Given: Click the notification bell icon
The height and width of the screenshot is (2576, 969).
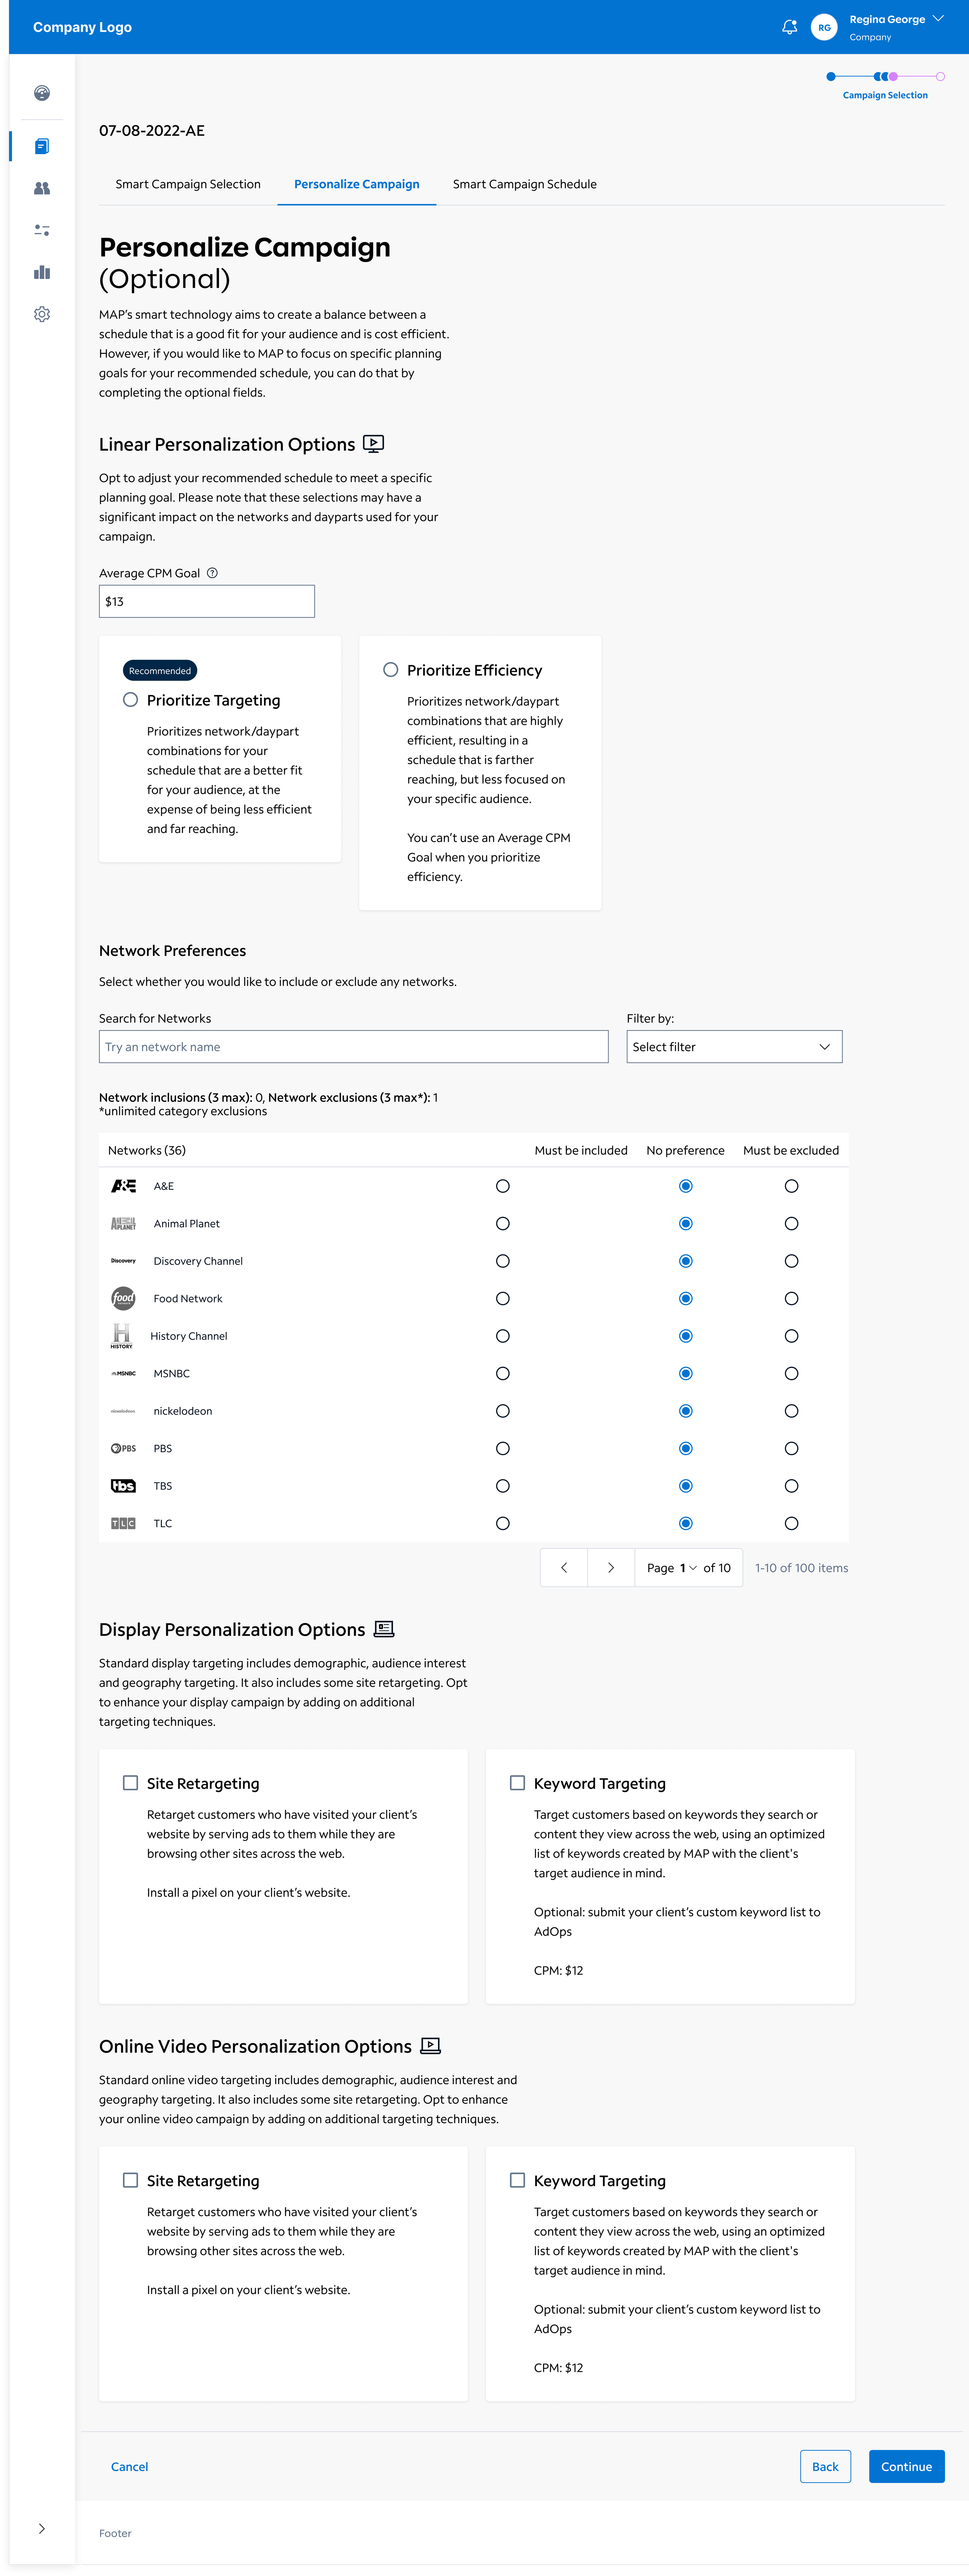Looking at the screenshot, I should [789, 27].
